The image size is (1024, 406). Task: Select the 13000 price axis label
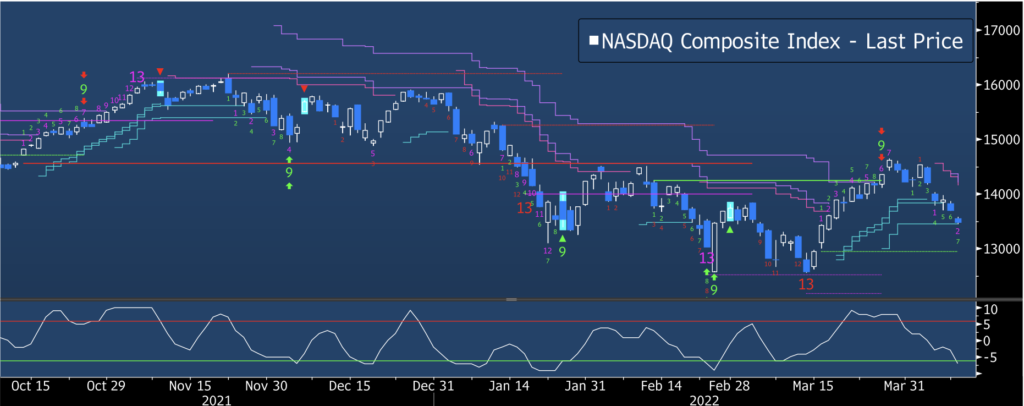1000,249
